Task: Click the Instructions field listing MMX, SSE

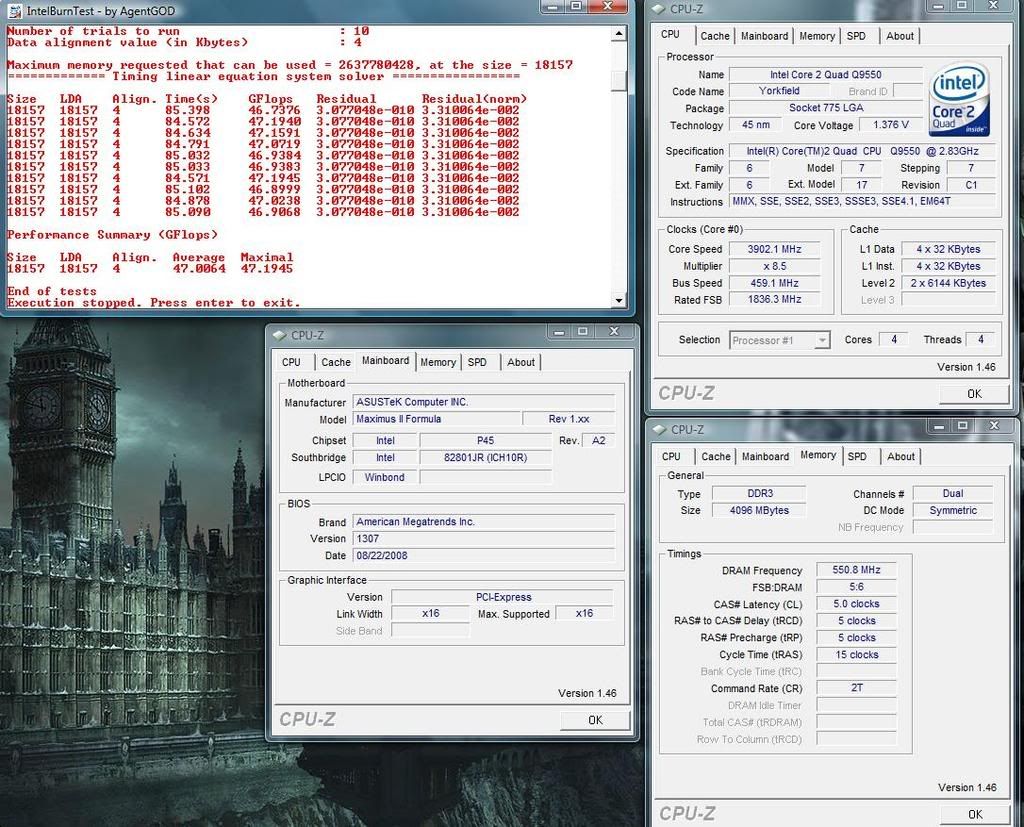Action: (862, 201)
